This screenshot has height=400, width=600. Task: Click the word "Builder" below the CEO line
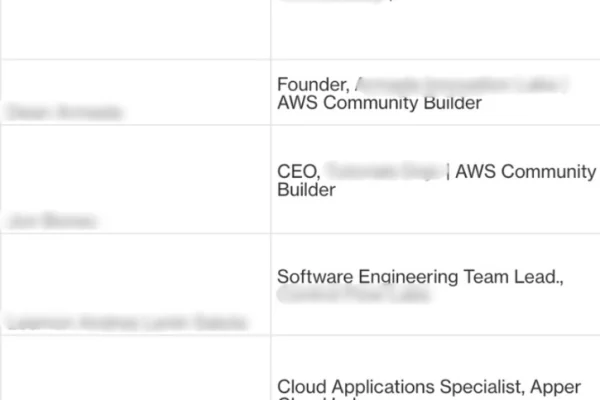[x=306, y=190]
